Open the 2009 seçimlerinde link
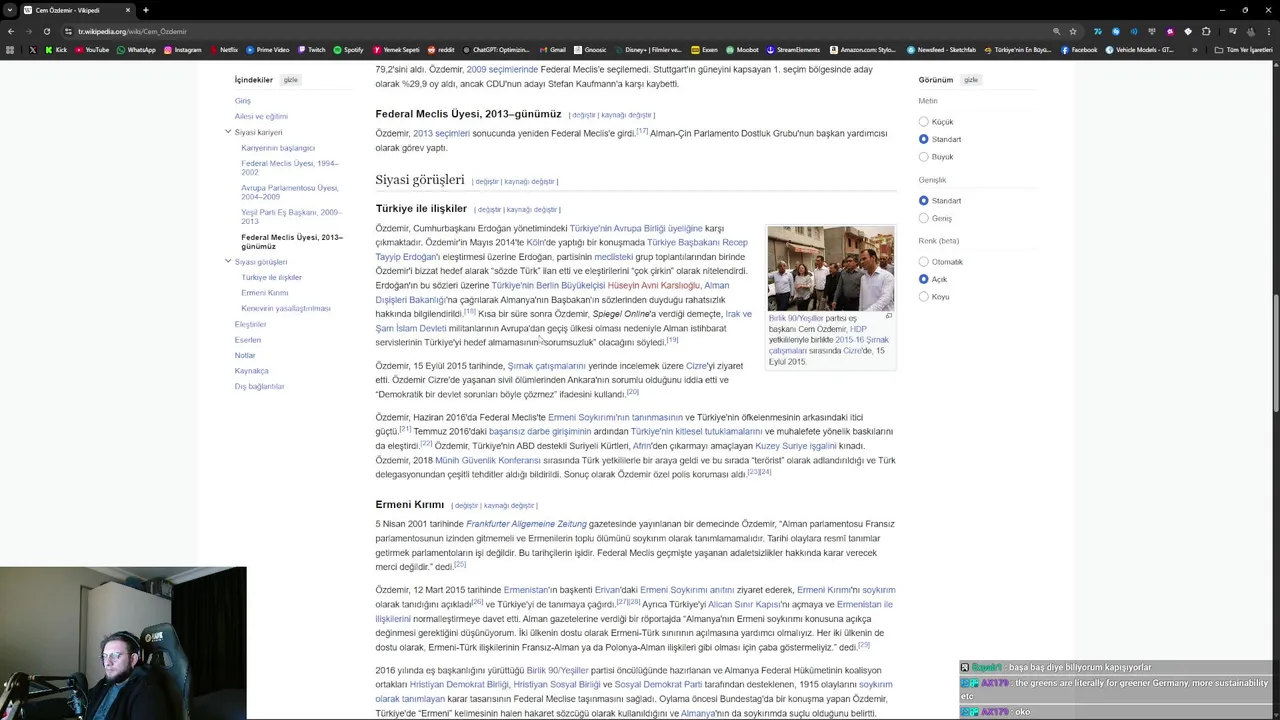 click(502, 70)
